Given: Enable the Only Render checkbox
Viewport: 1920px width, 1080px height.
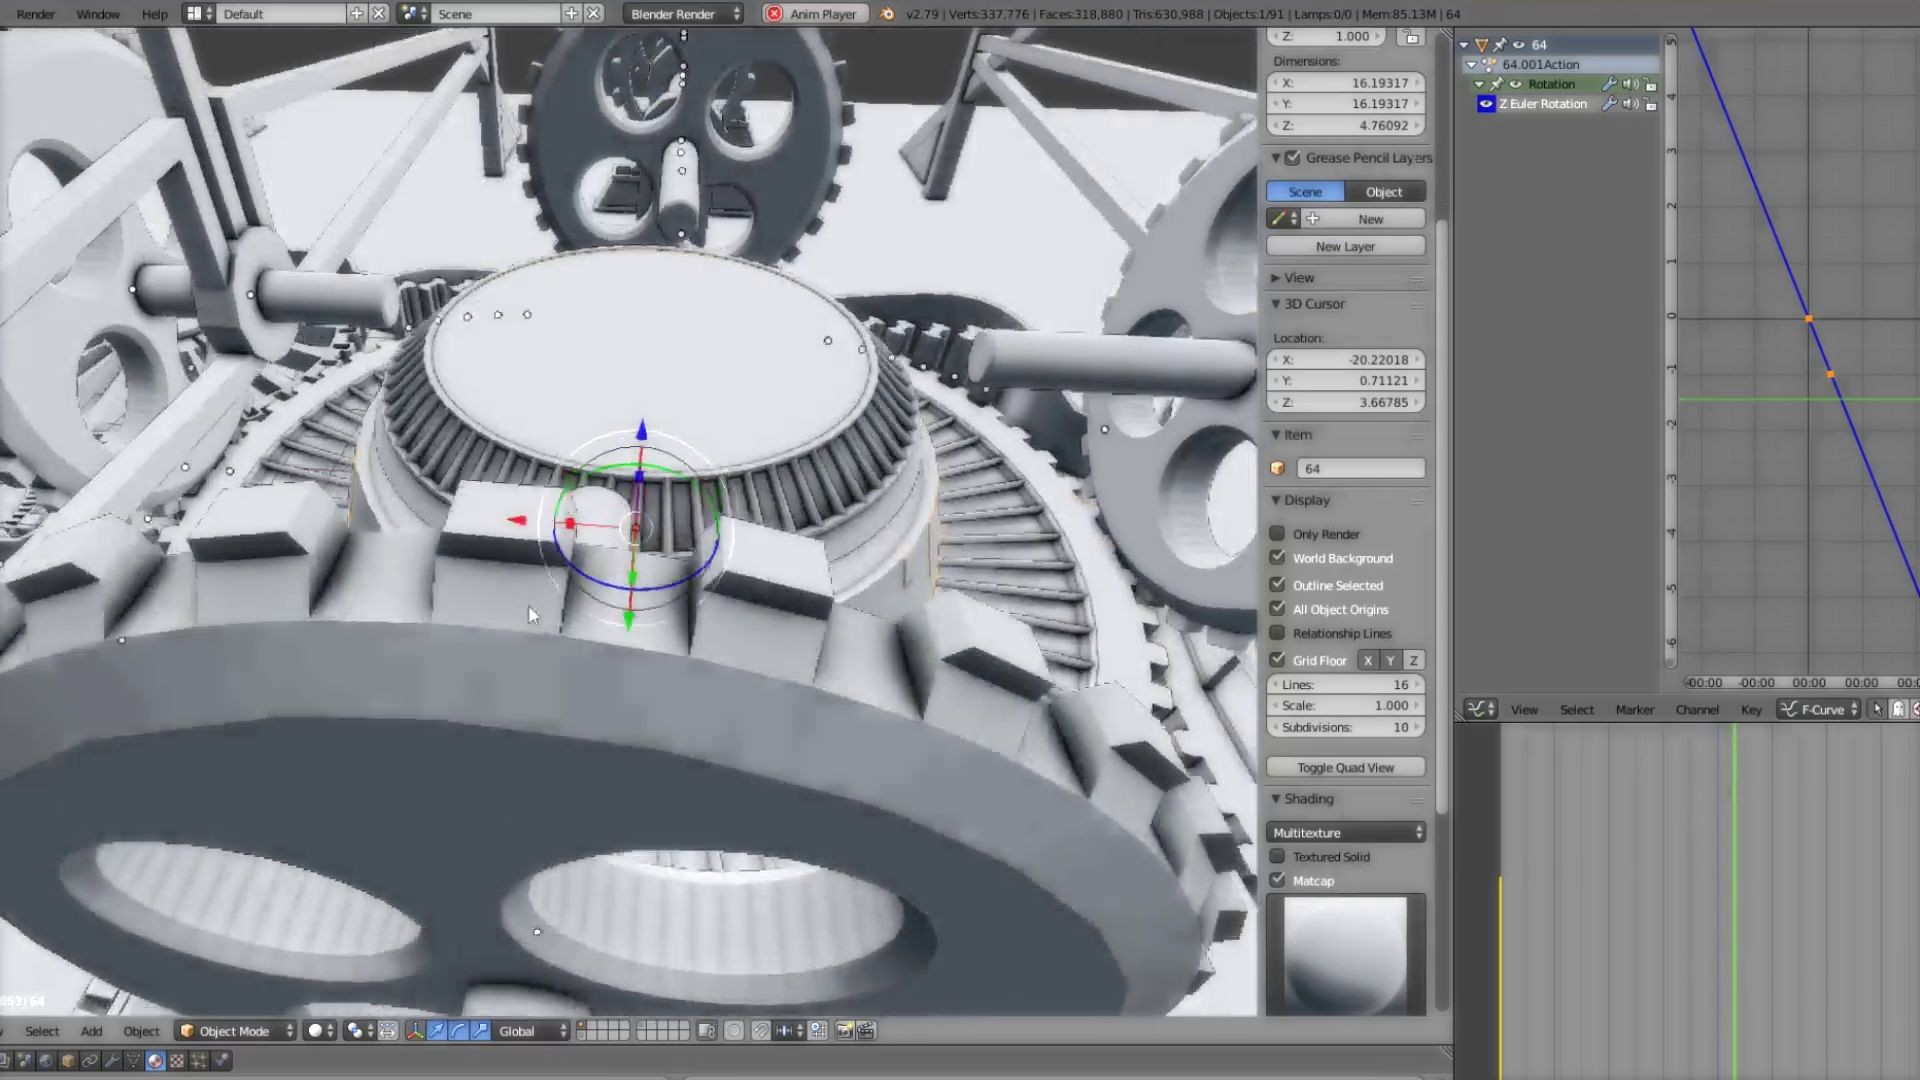Looking at the screenshot, I should [1278, 533].
